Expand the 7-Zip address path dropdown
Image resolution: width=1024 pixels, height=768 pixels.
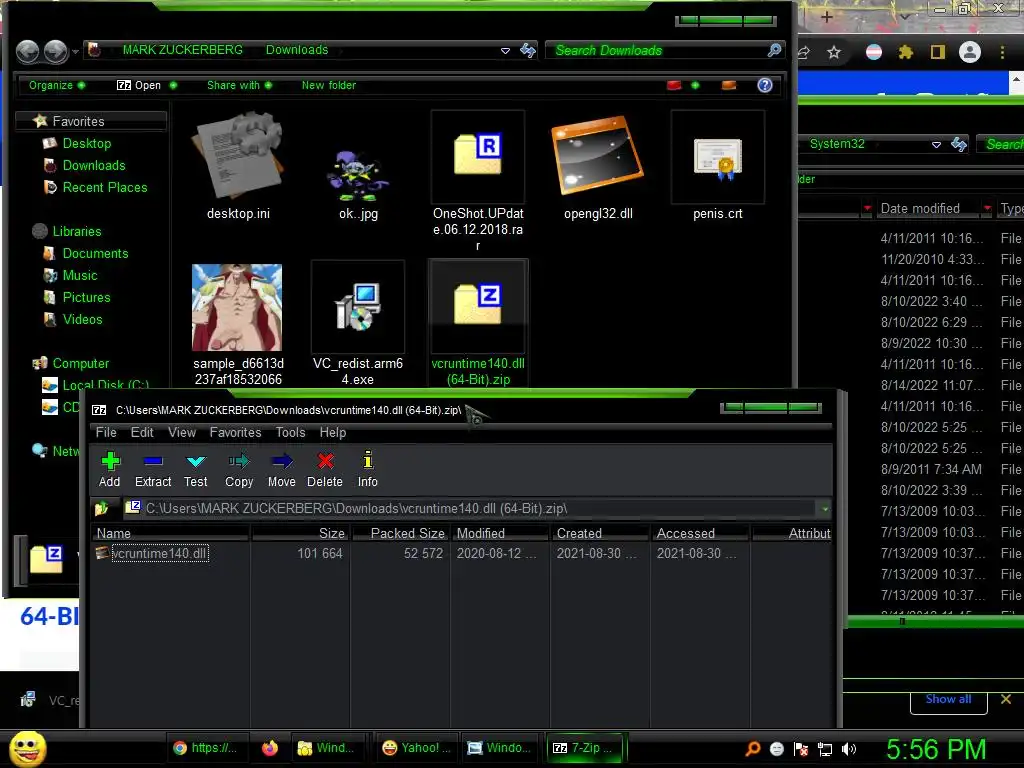(x=825, y=508)
